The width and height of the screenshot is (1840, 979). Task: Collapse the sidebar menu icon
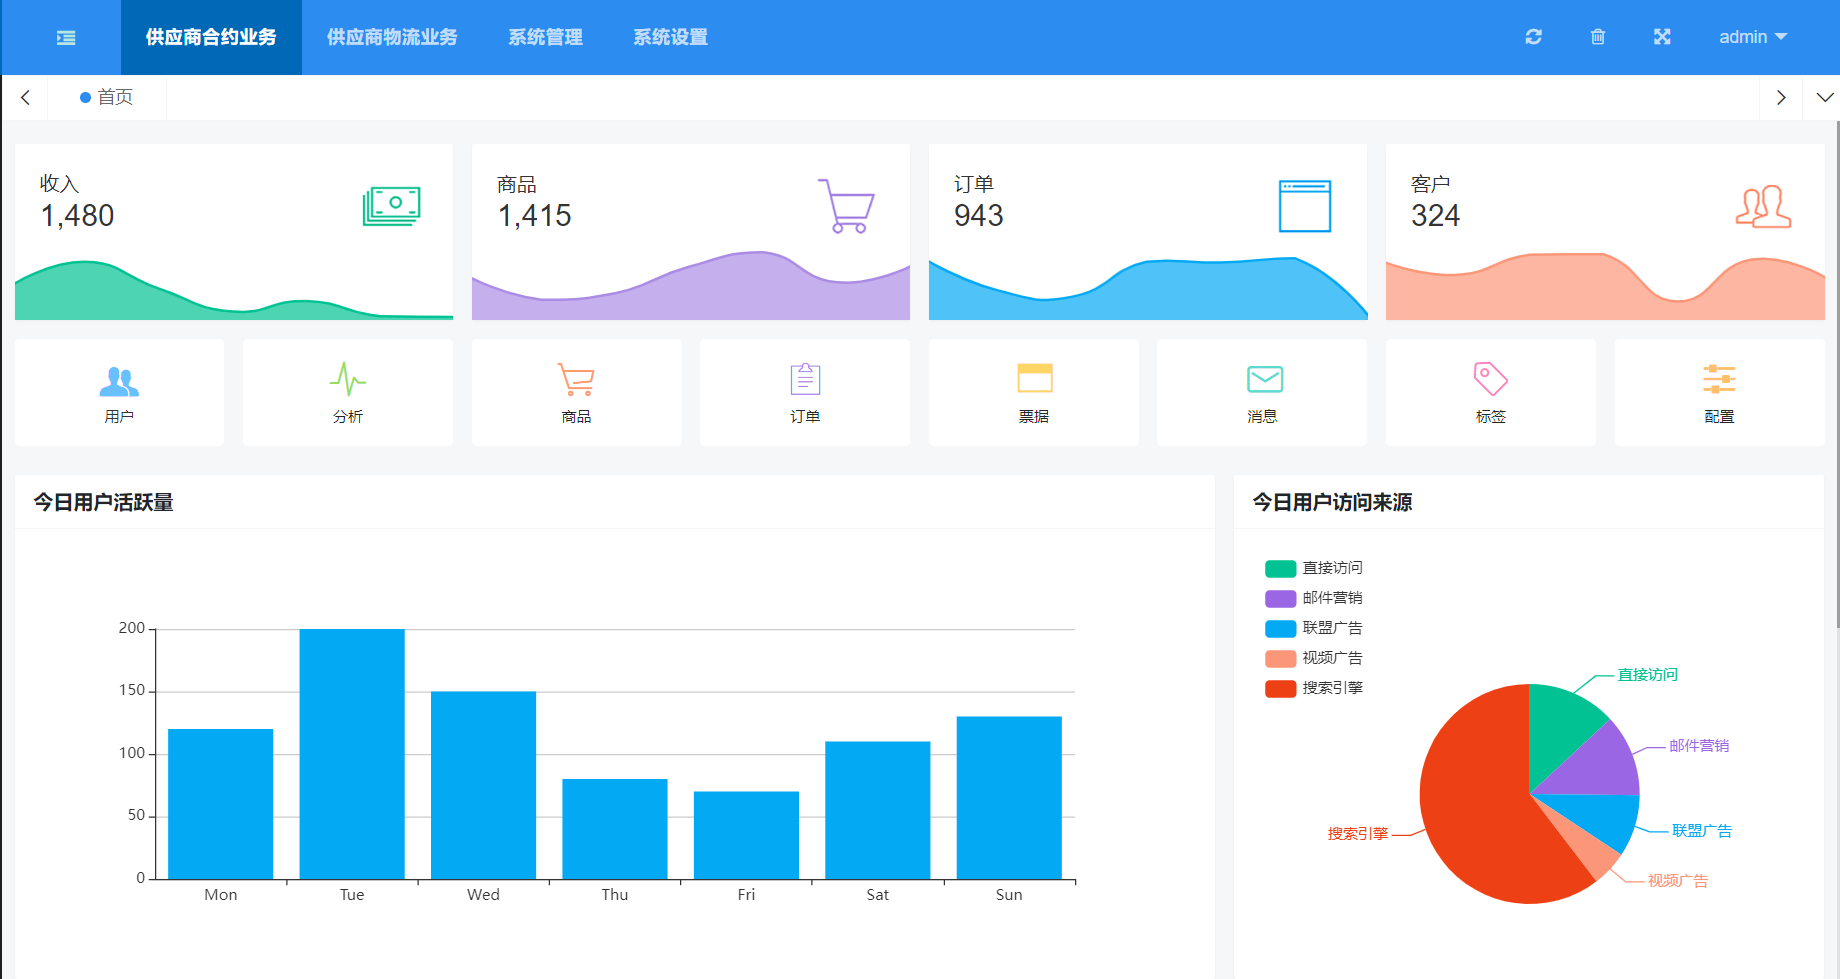66,38
